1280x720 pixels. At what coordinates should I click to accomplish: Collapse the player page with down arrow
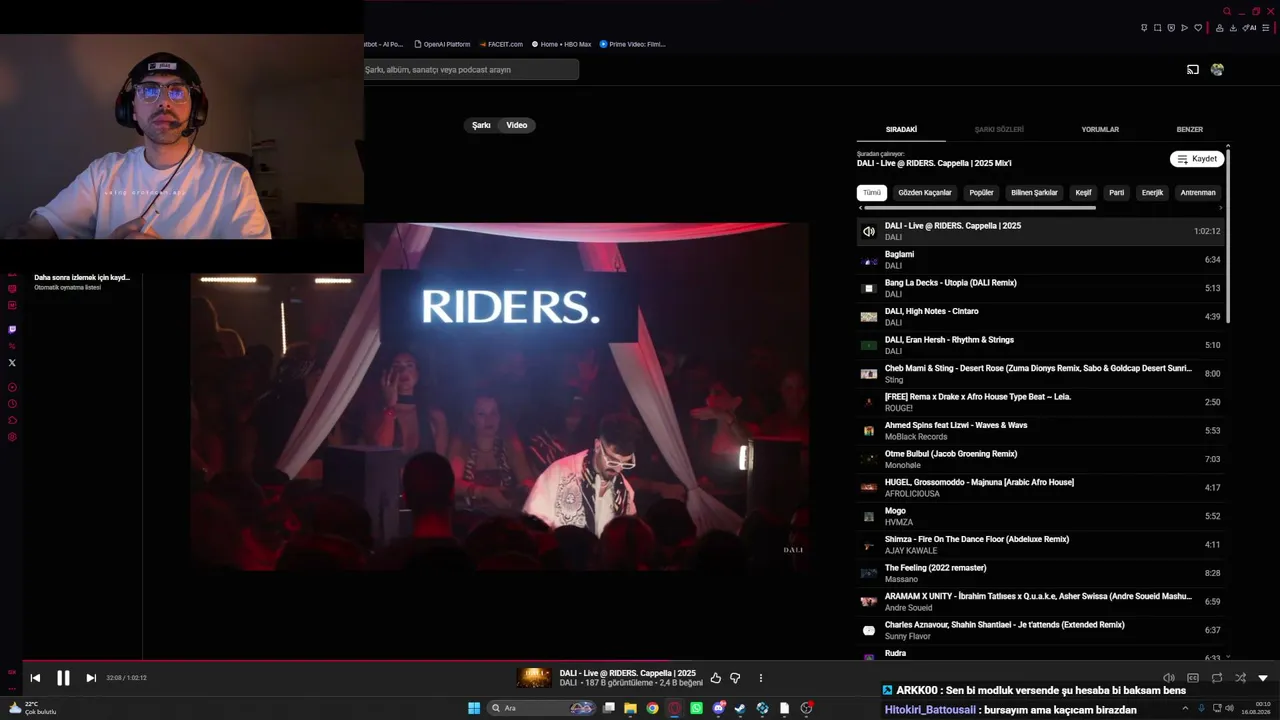click(x=1263, y=678)
